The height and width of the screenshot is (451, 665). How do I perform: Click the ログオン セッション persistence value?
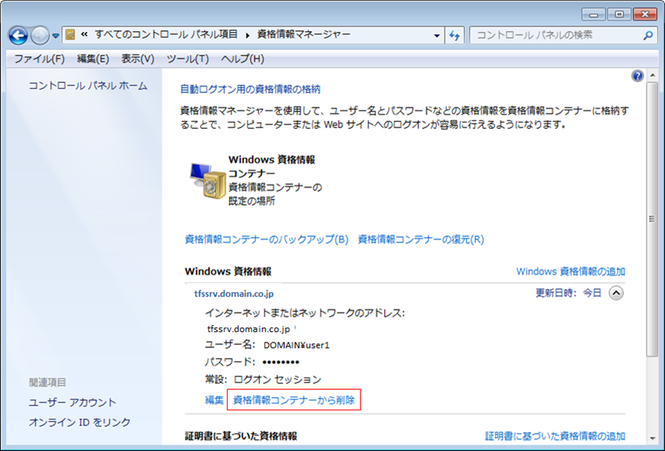click(x=277, y=379)
